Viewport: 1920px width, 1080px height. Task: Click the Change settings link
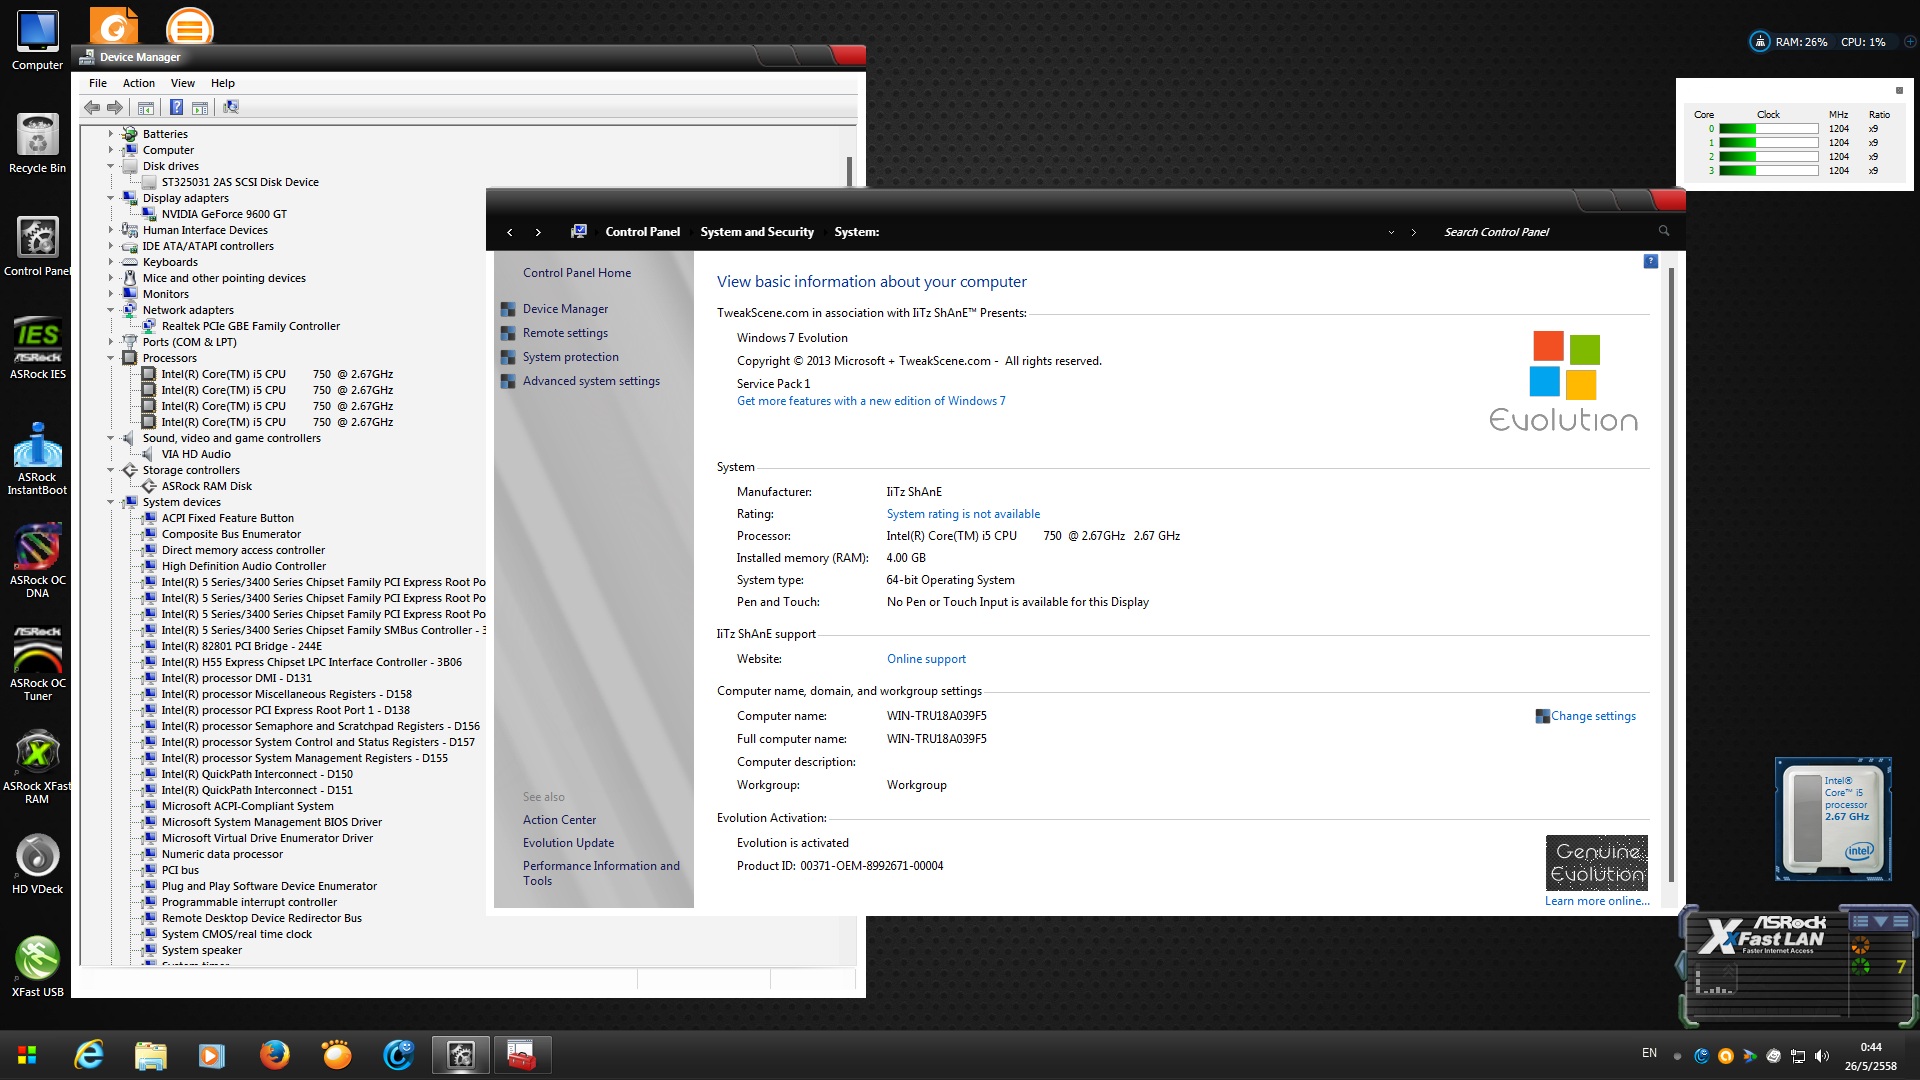1592,716
